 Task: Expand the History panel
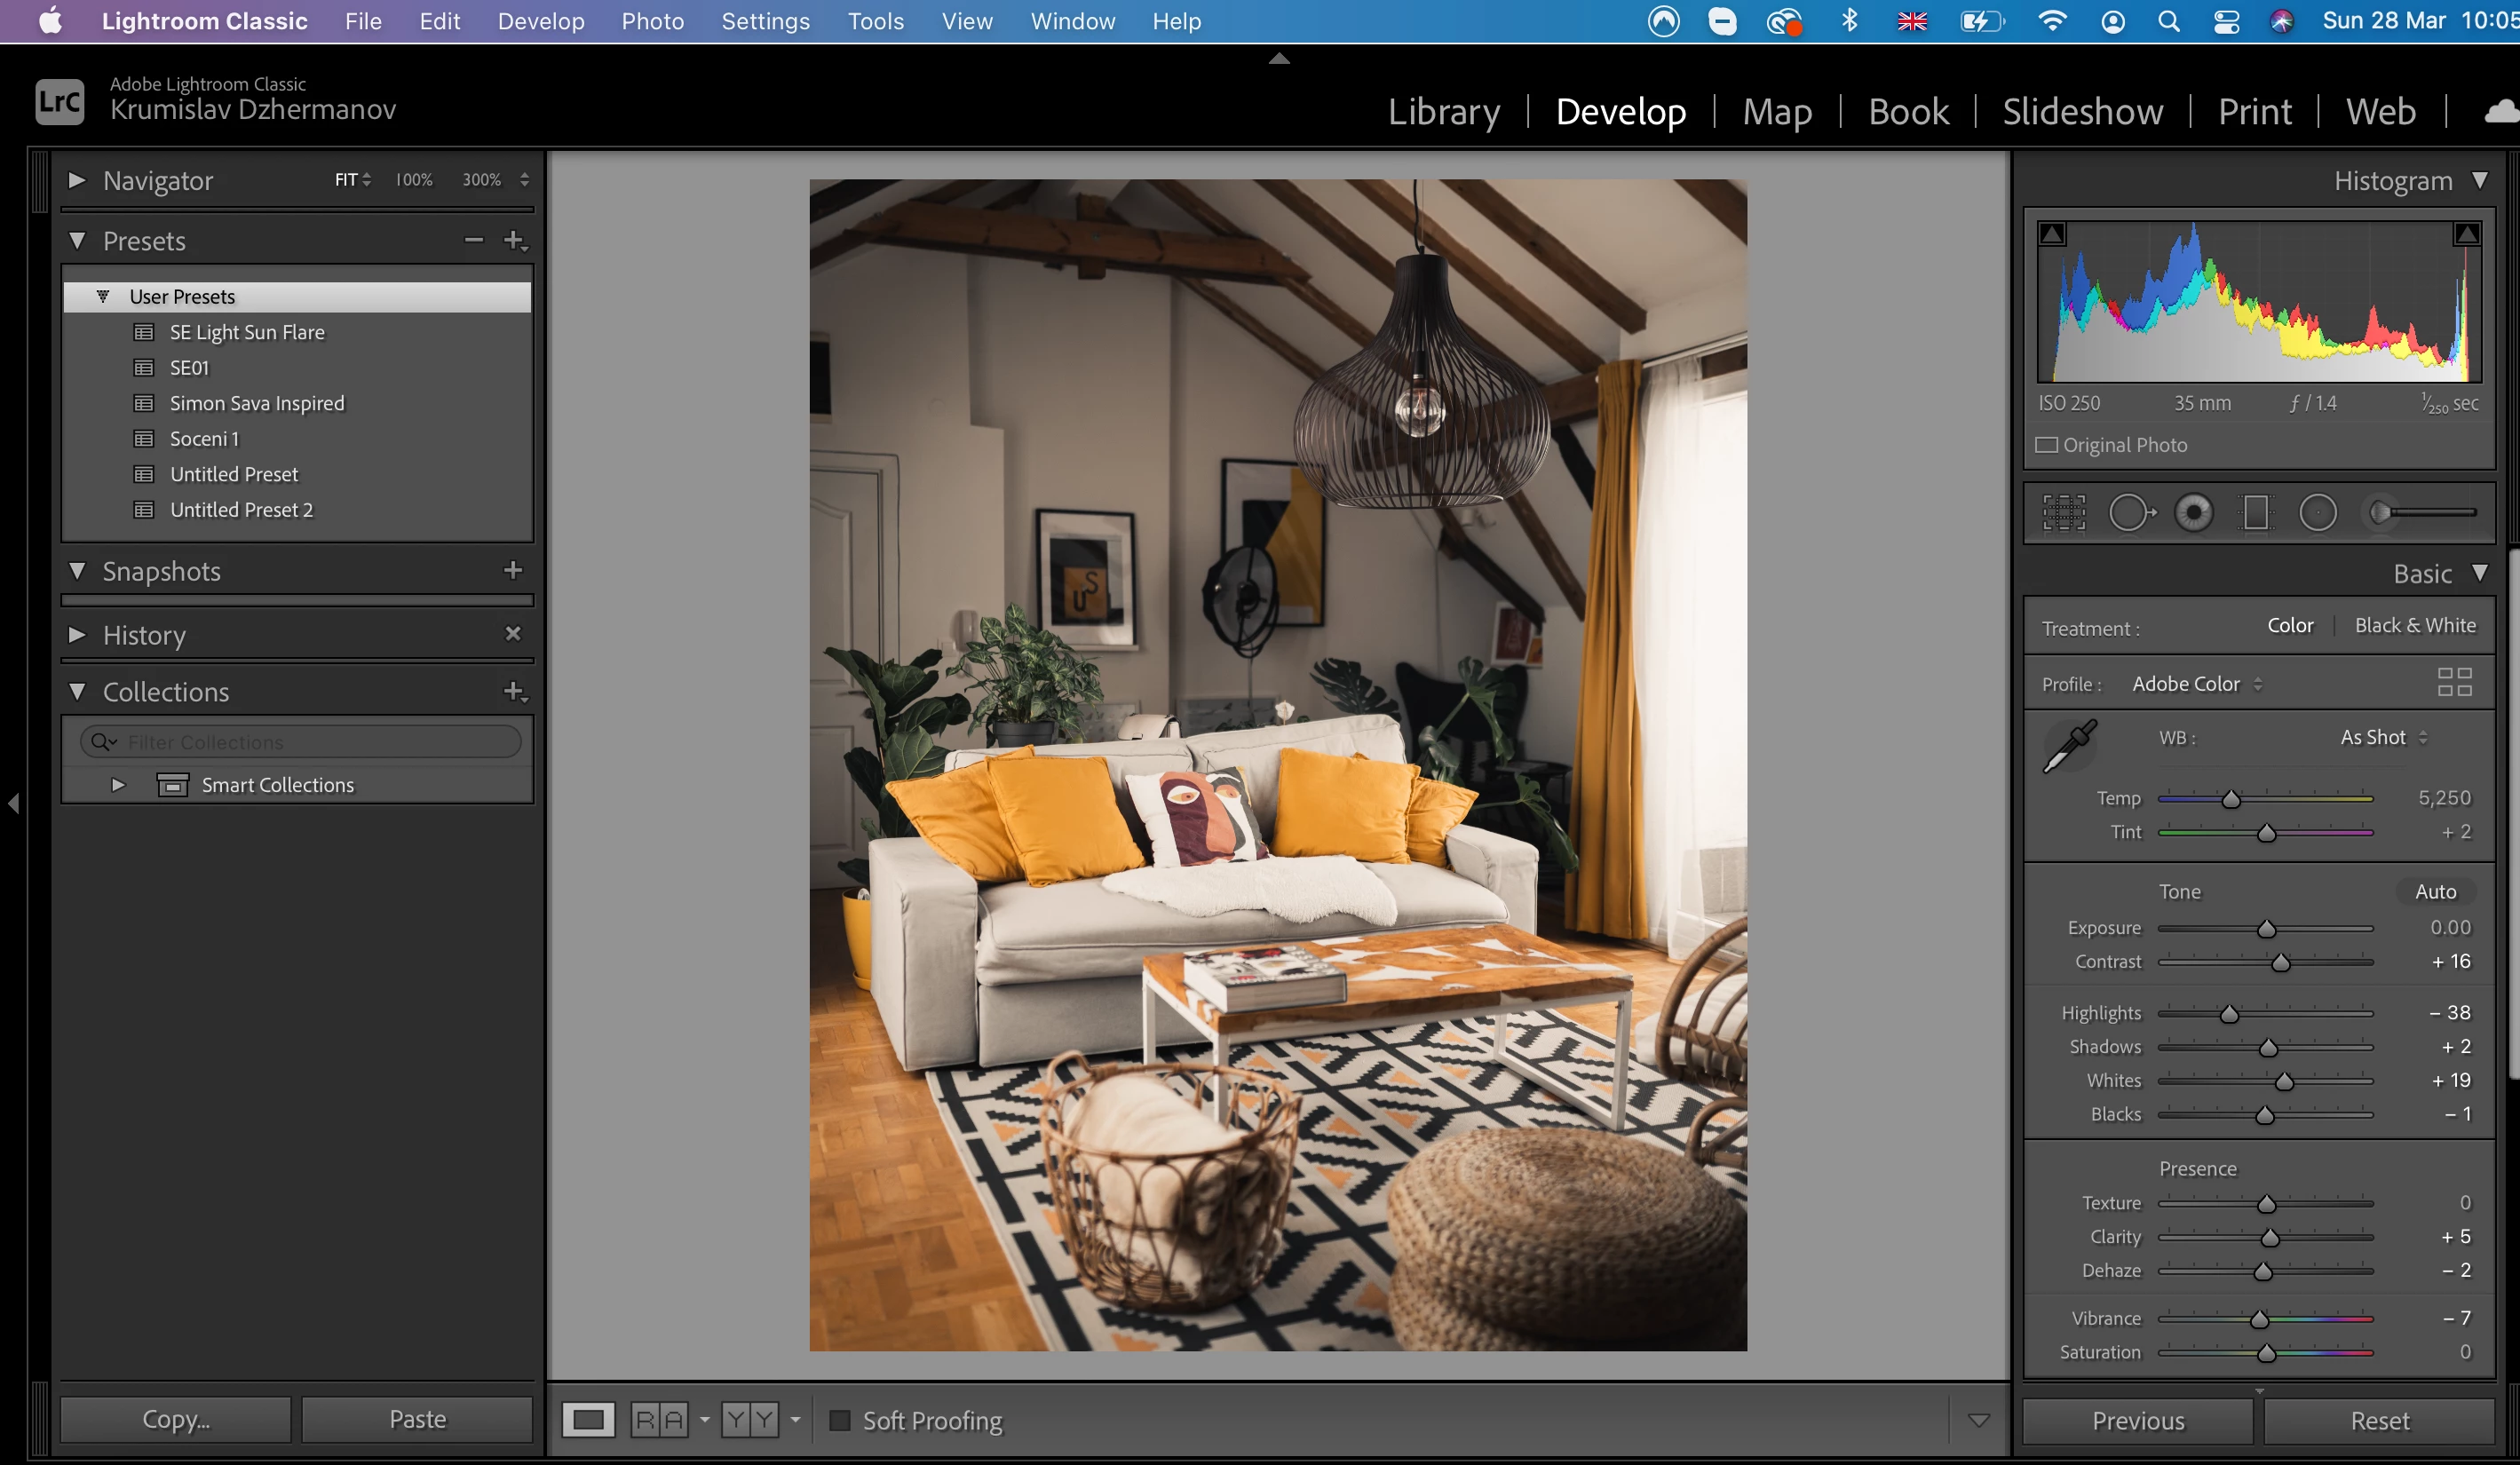(x=77, y=635)
